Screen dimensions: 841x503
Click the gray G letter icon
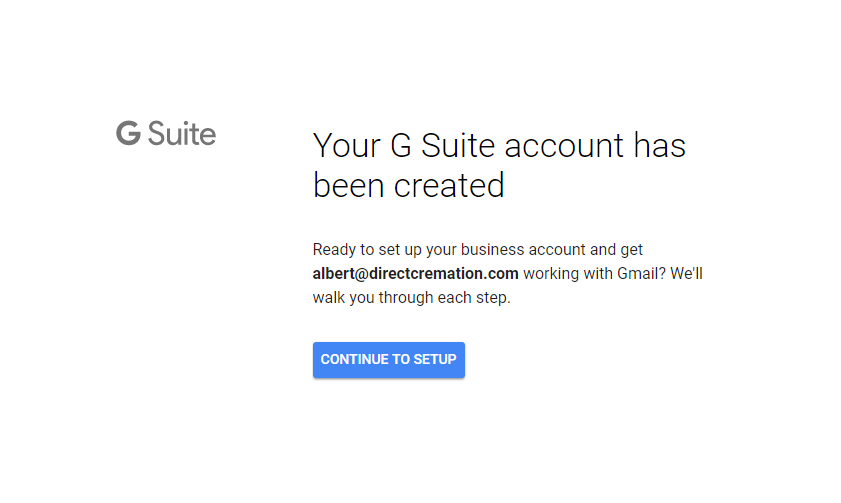128,133
